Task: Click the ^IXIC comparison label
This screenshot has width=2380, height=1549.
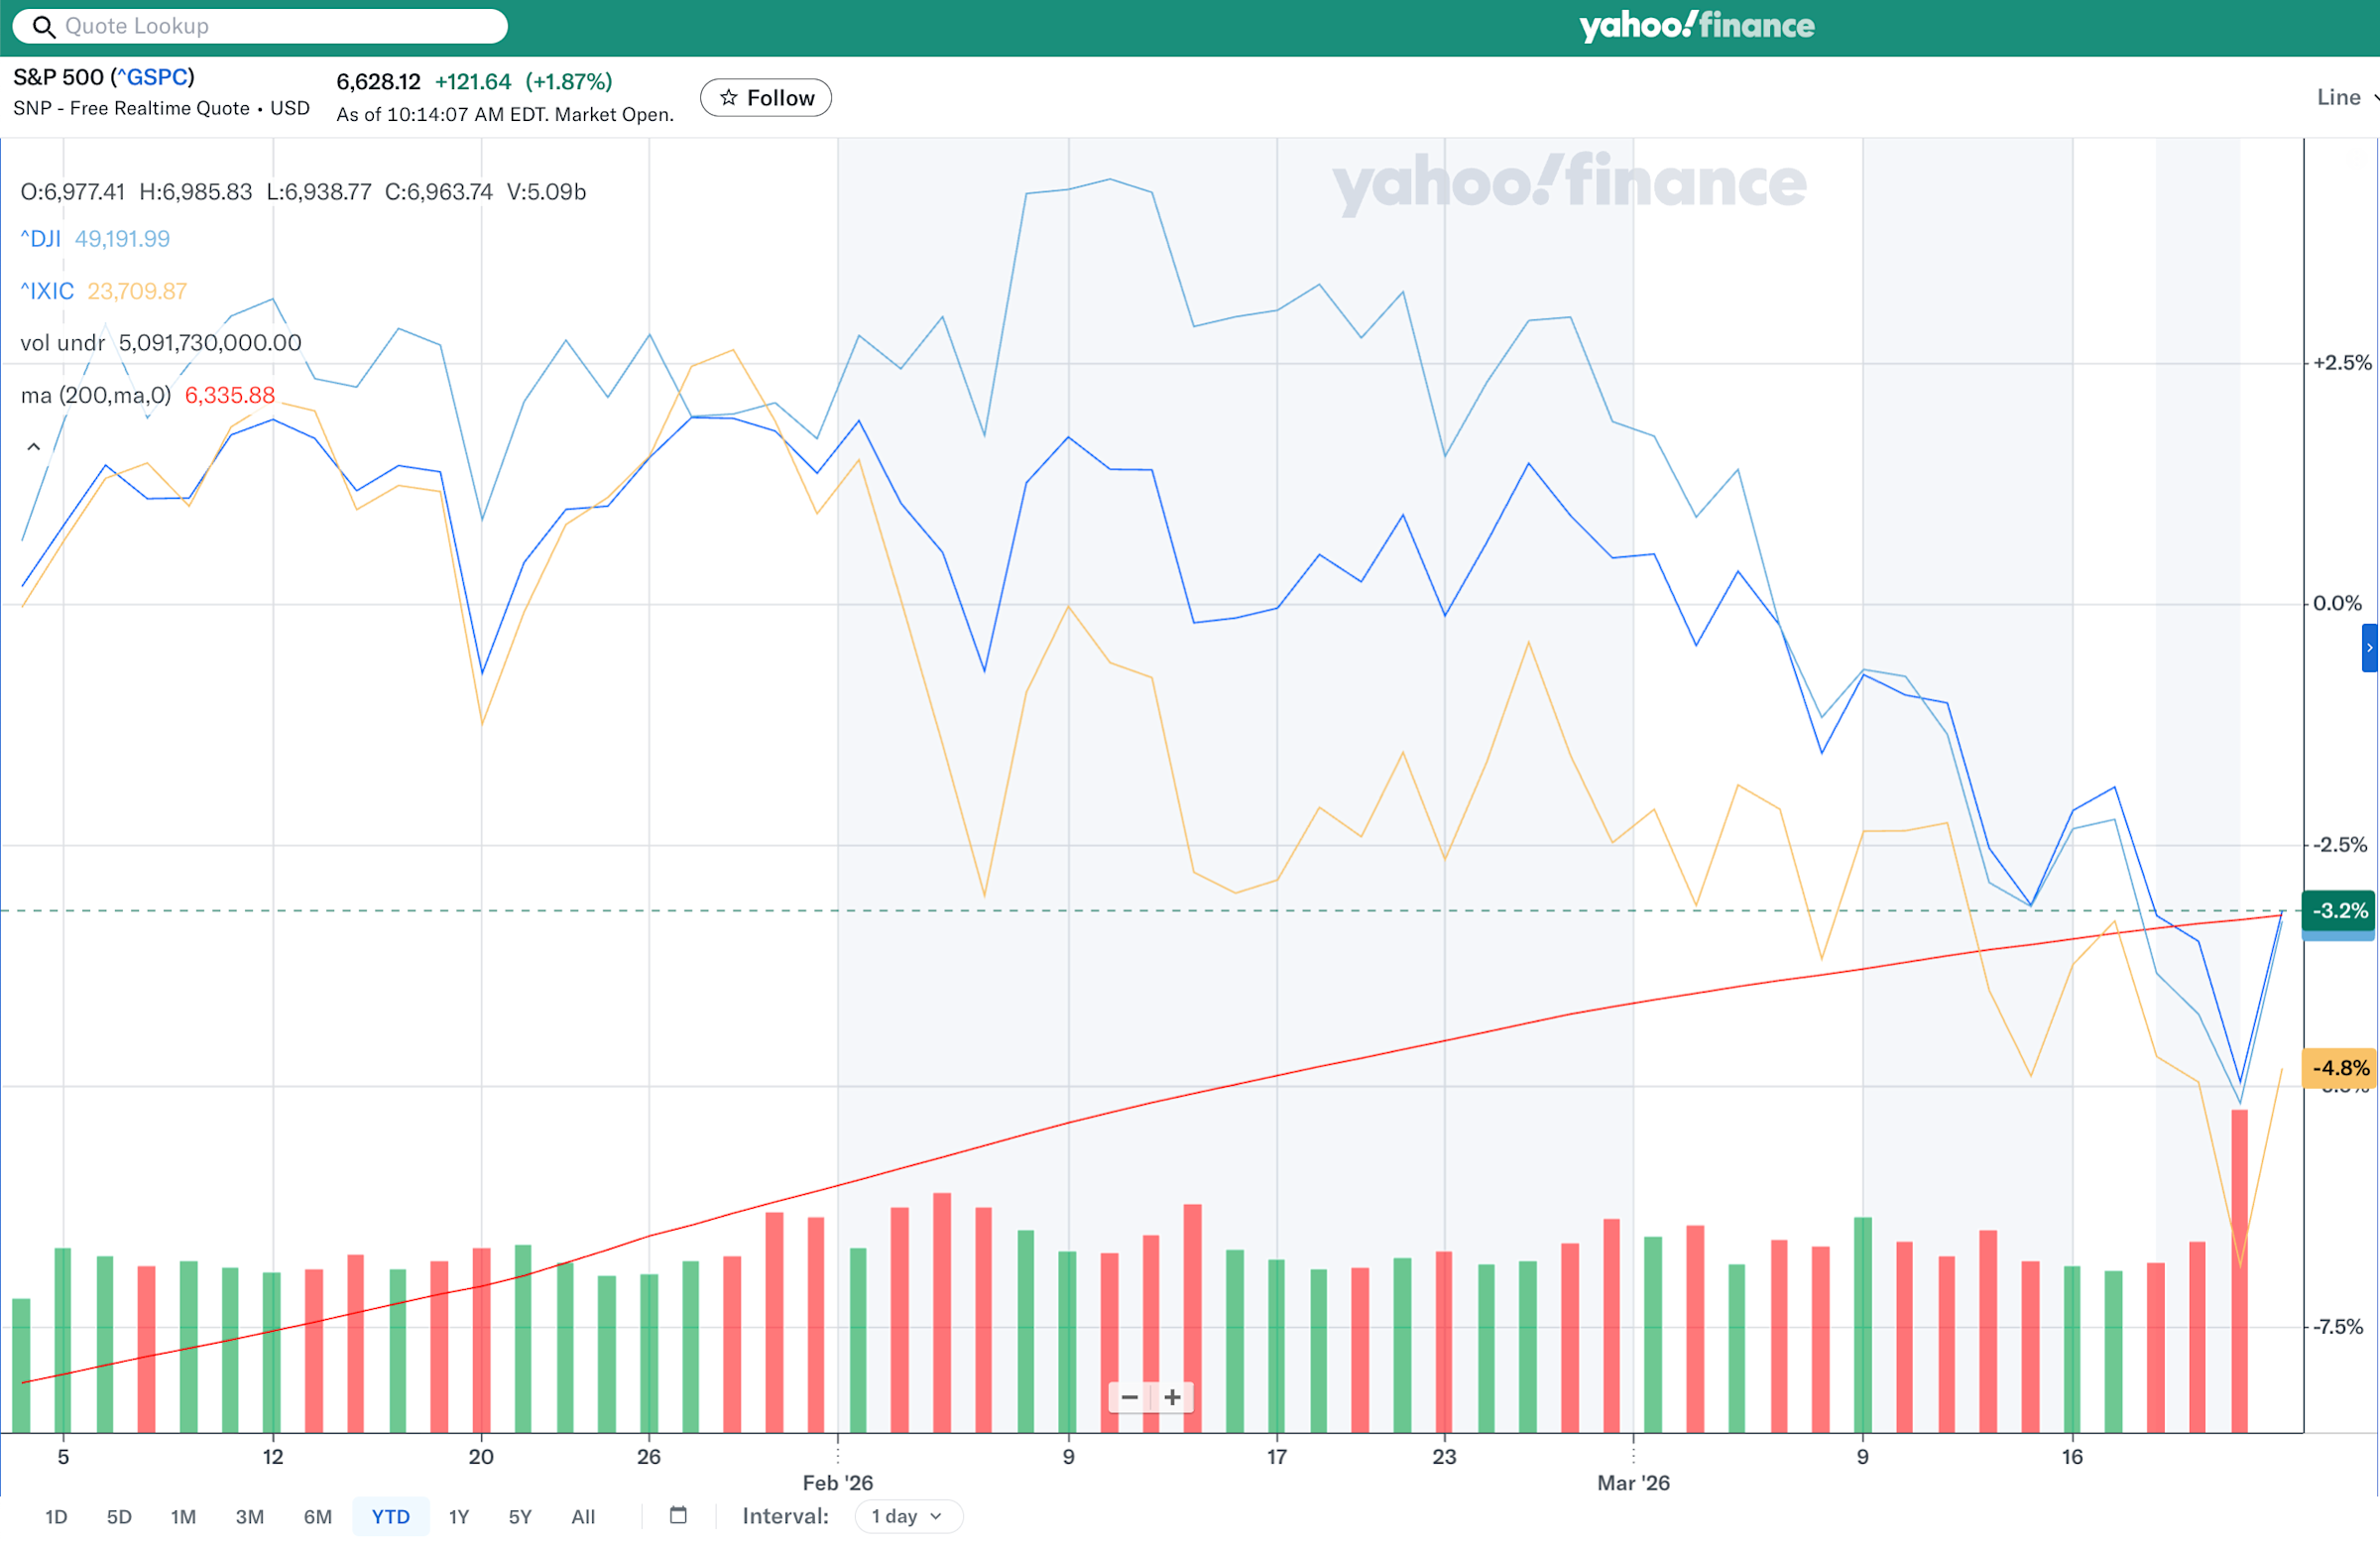Action: pyautogui.click(x=47, y=291)
